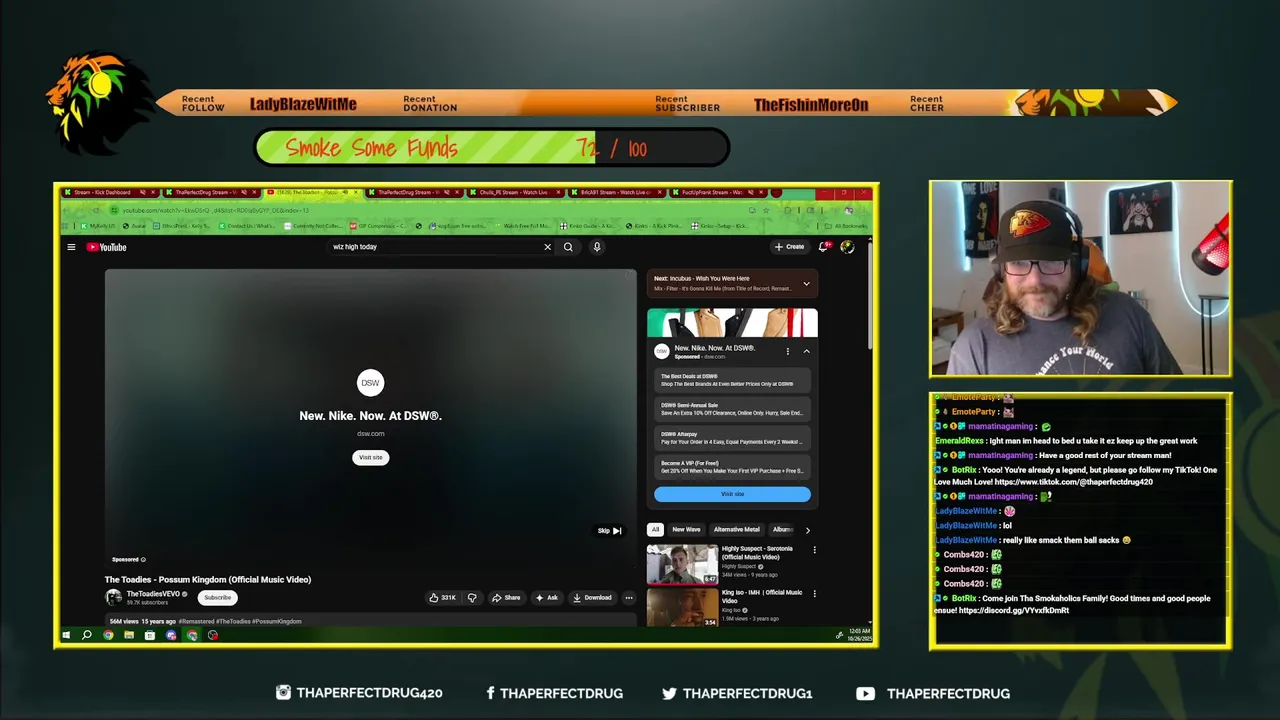Select the 'All' filter chip
Screen dimensions: 1280x720
(655, 530)
